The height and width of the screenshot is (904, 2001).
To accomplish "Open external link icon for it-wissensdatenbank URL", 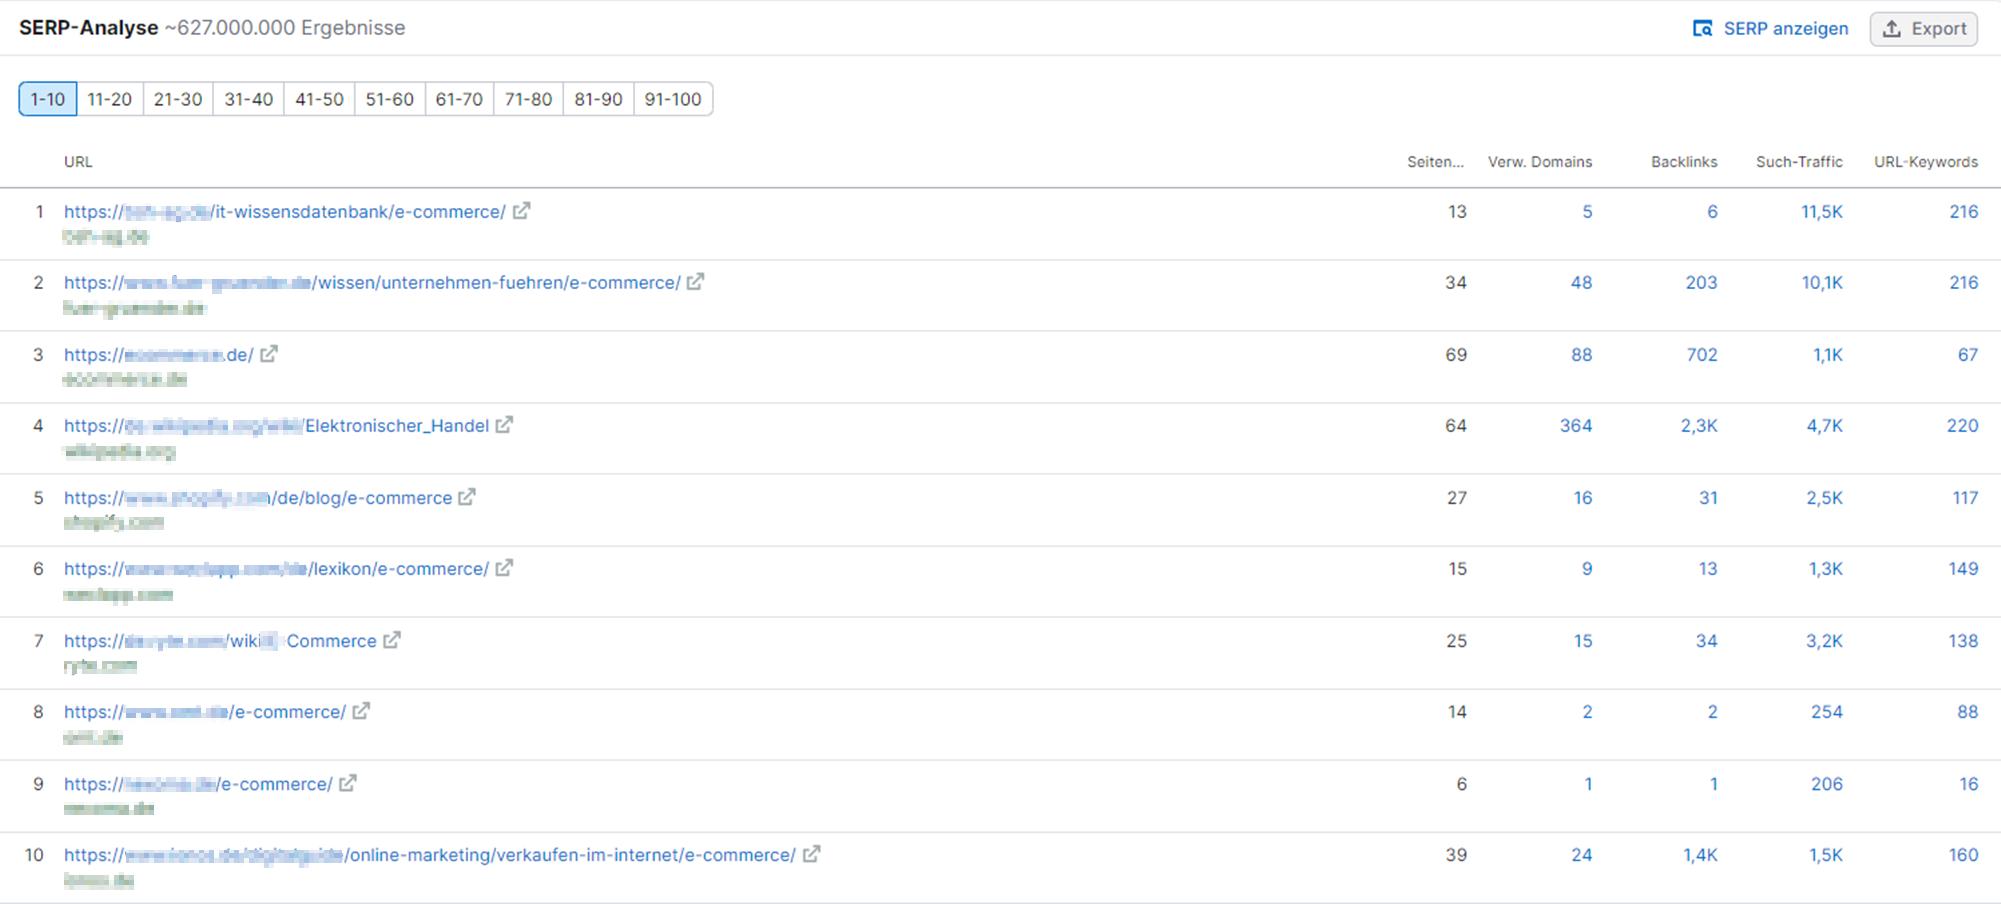I will [521, 211].
